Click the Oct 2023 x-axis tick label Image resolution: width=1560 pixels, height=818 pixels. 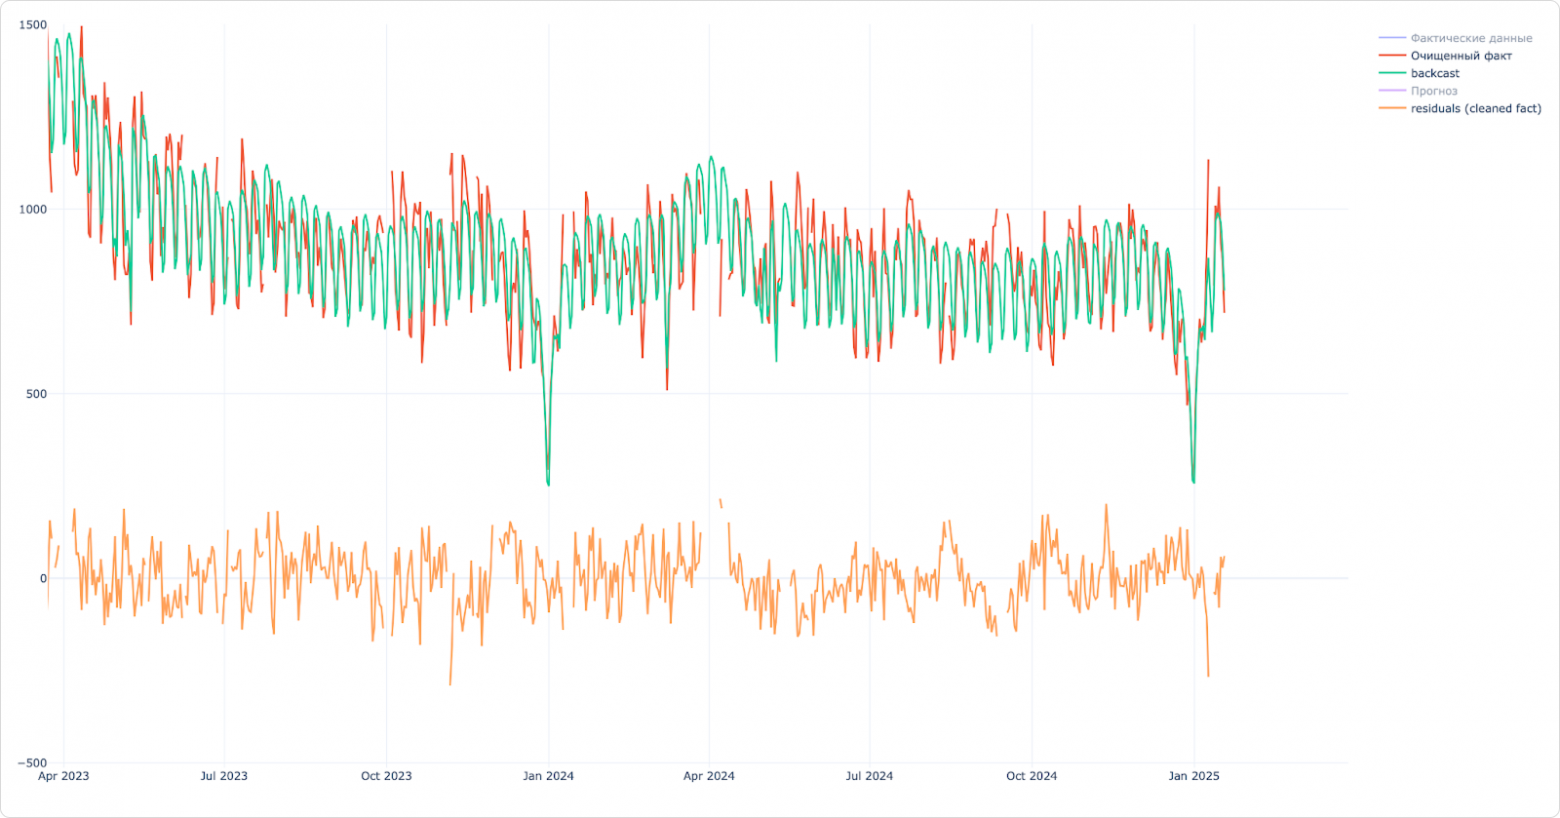point(386,776)
